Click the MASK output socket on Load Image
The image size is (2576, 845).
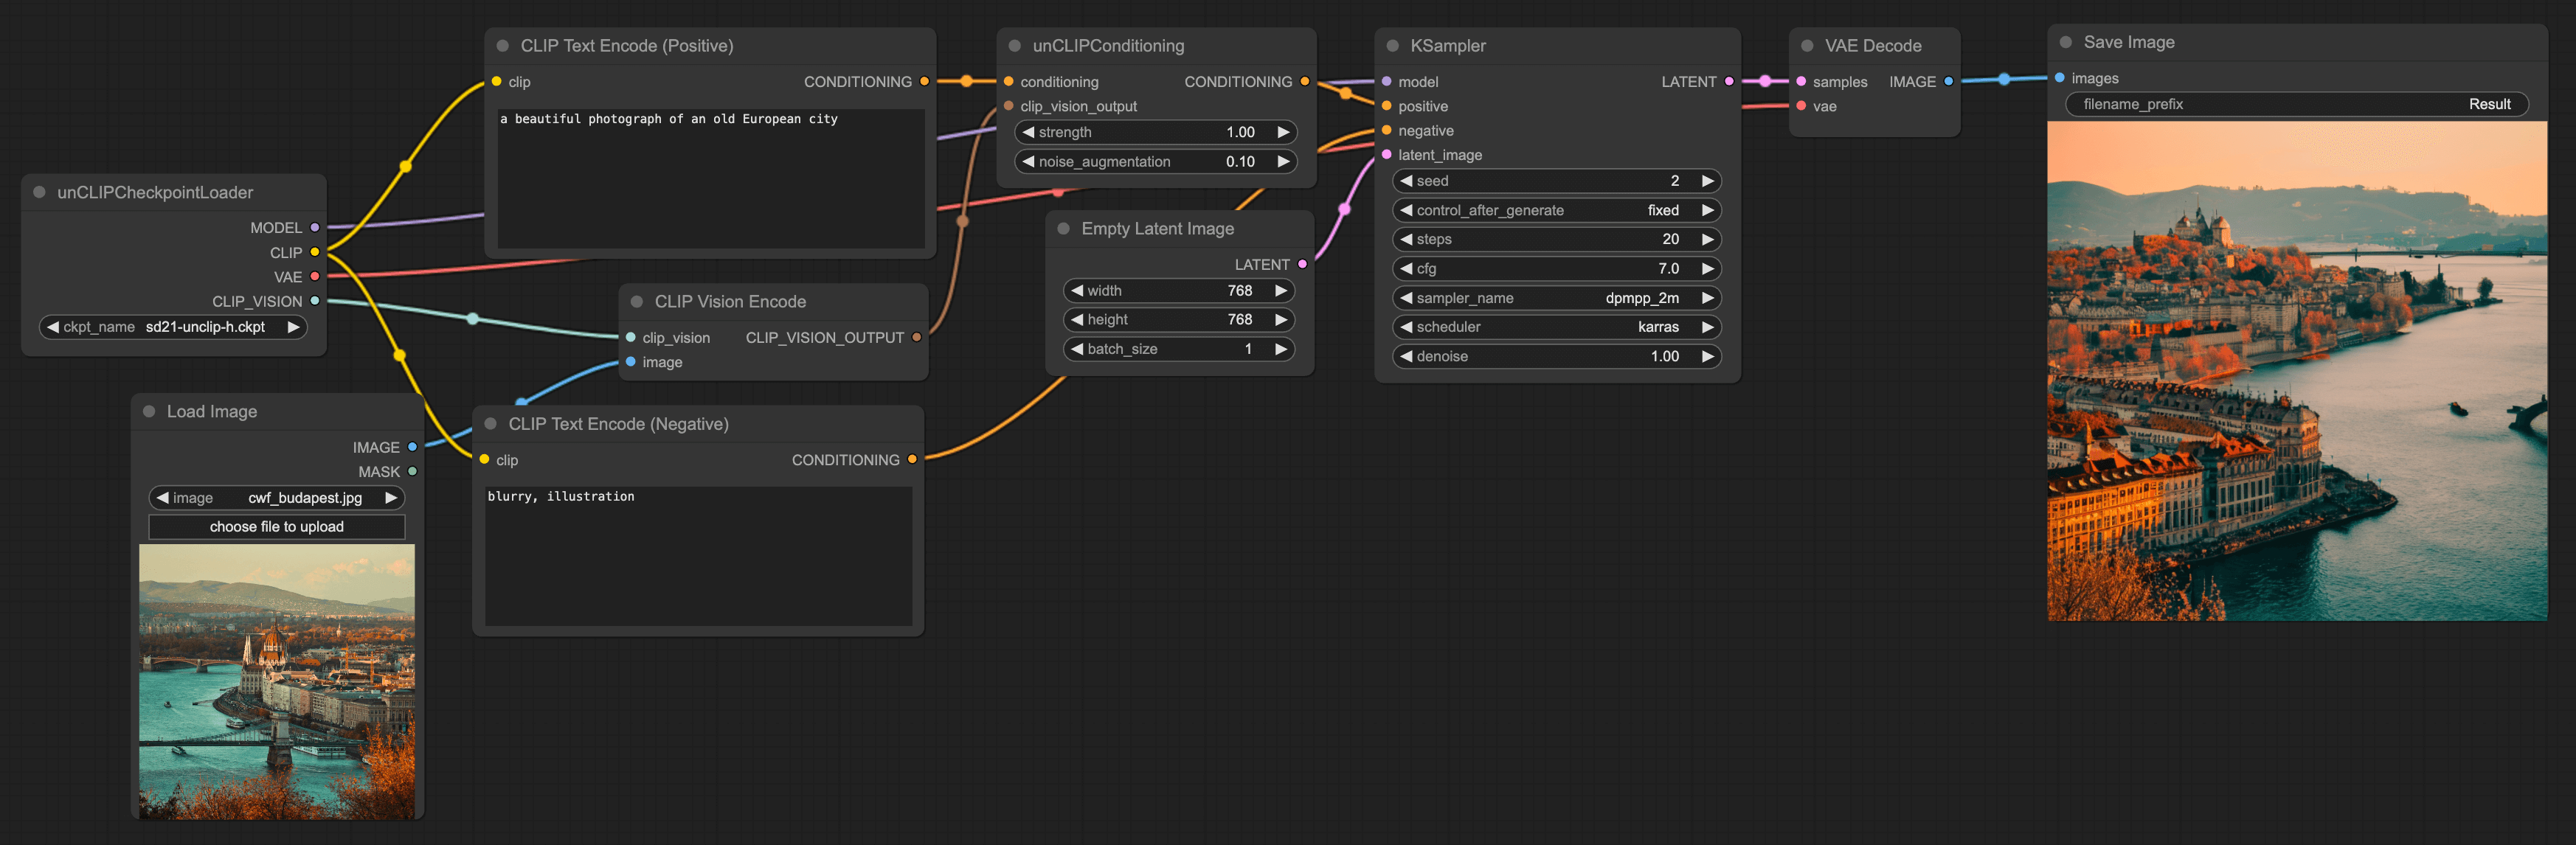point(412,472)
